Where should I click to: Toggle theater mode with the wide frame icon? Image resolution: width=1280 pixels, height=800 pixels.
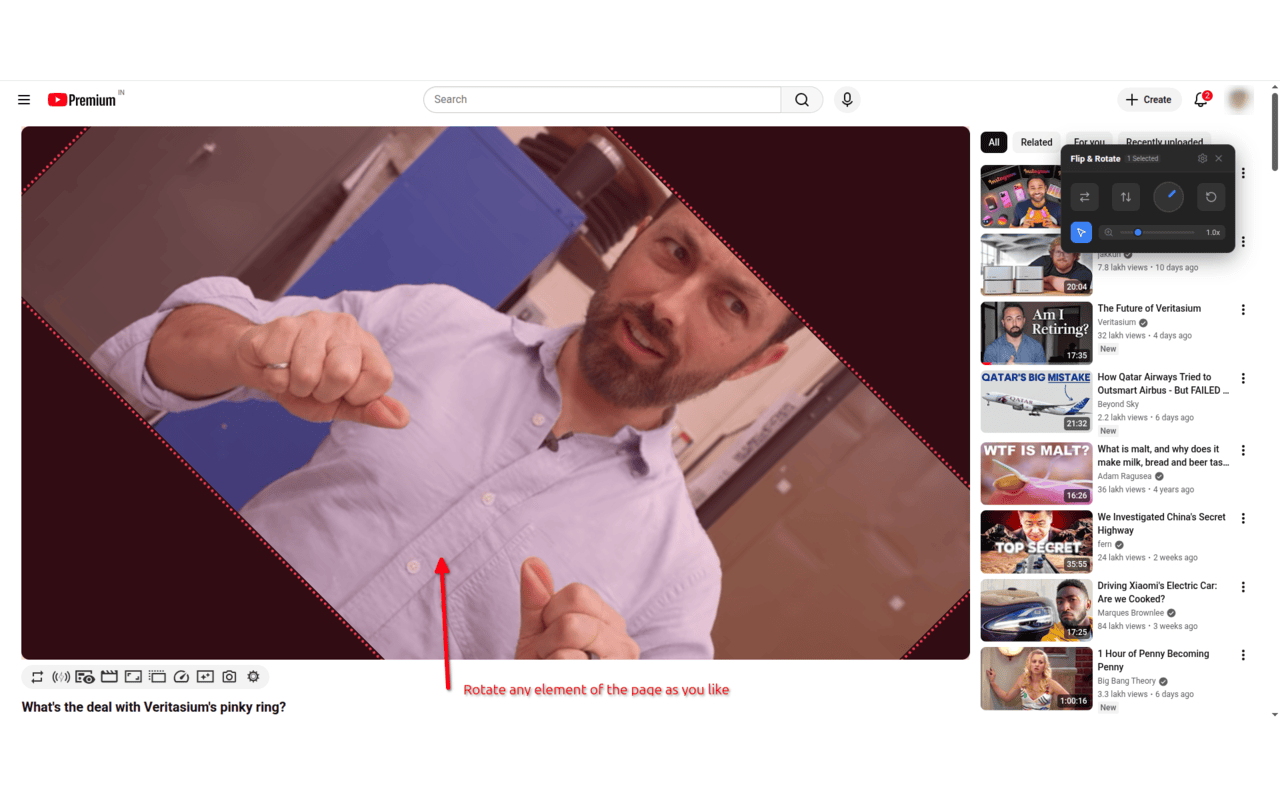133,677
